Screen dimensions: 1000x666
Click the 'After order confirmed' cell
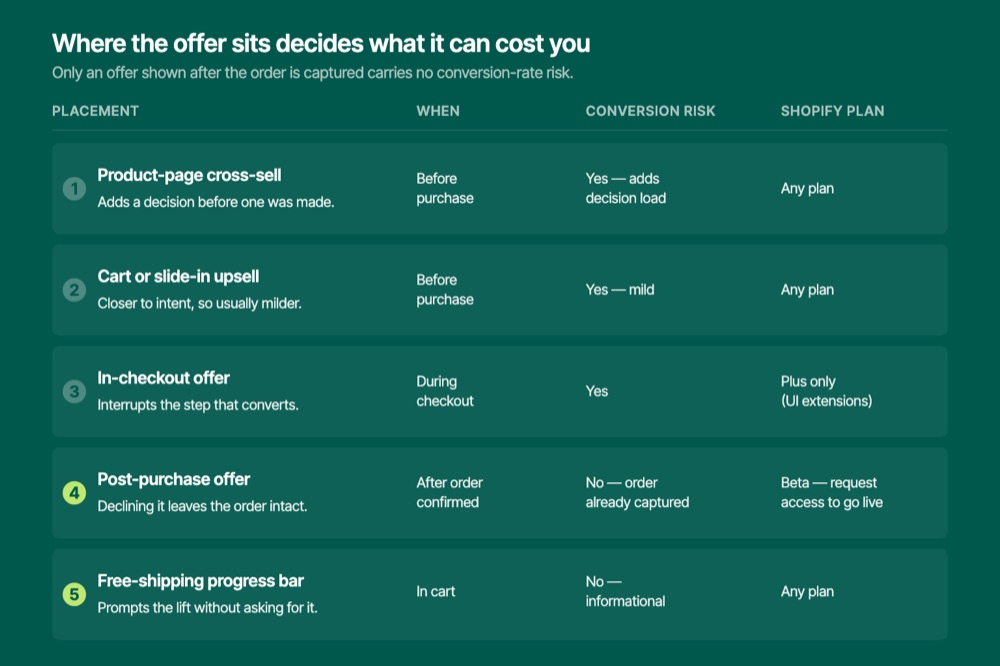[450, 492]
